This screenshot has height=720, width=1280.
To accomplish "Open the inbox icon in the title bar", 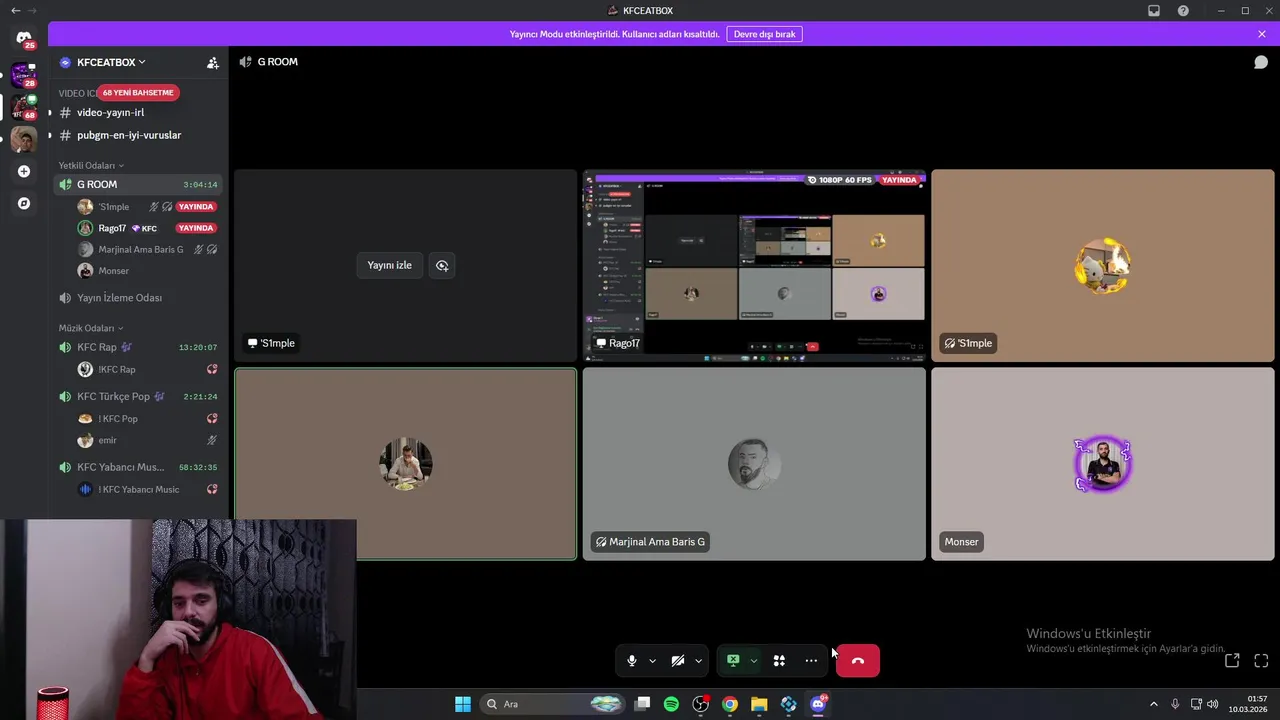I will [1154, 10].
